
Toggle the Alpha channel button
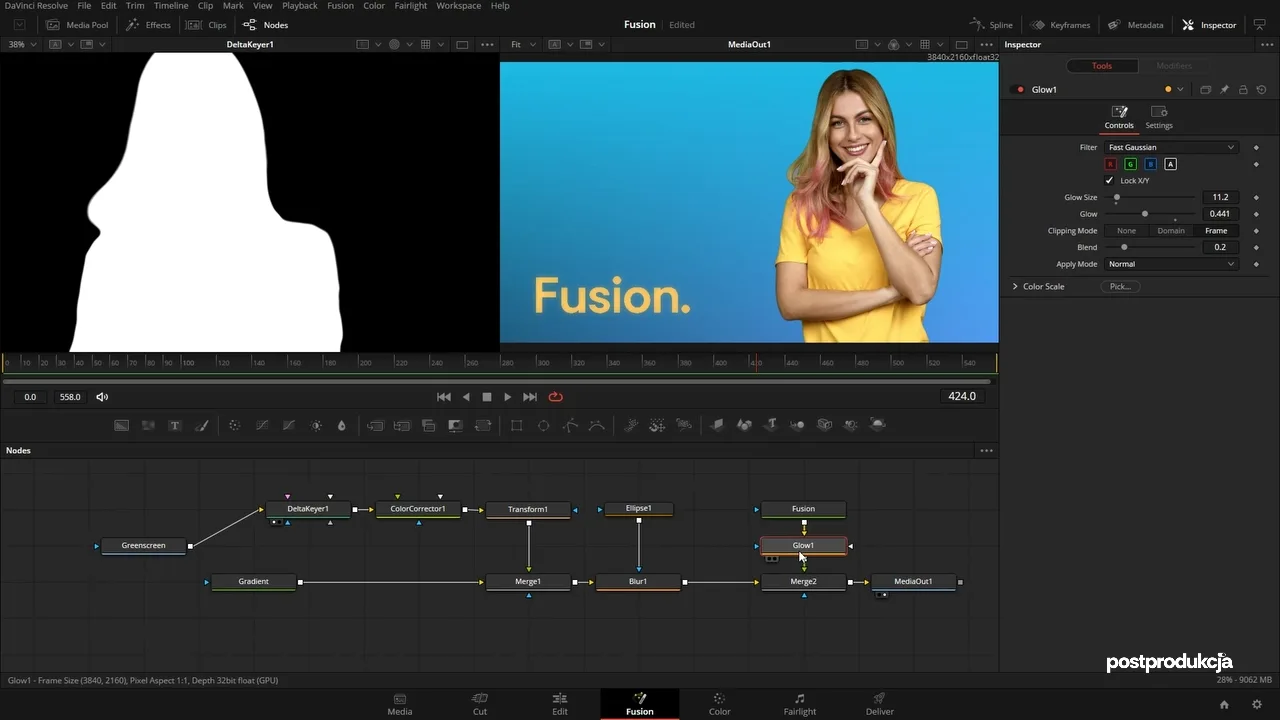pyautogui.click(x=1170, y=164)
